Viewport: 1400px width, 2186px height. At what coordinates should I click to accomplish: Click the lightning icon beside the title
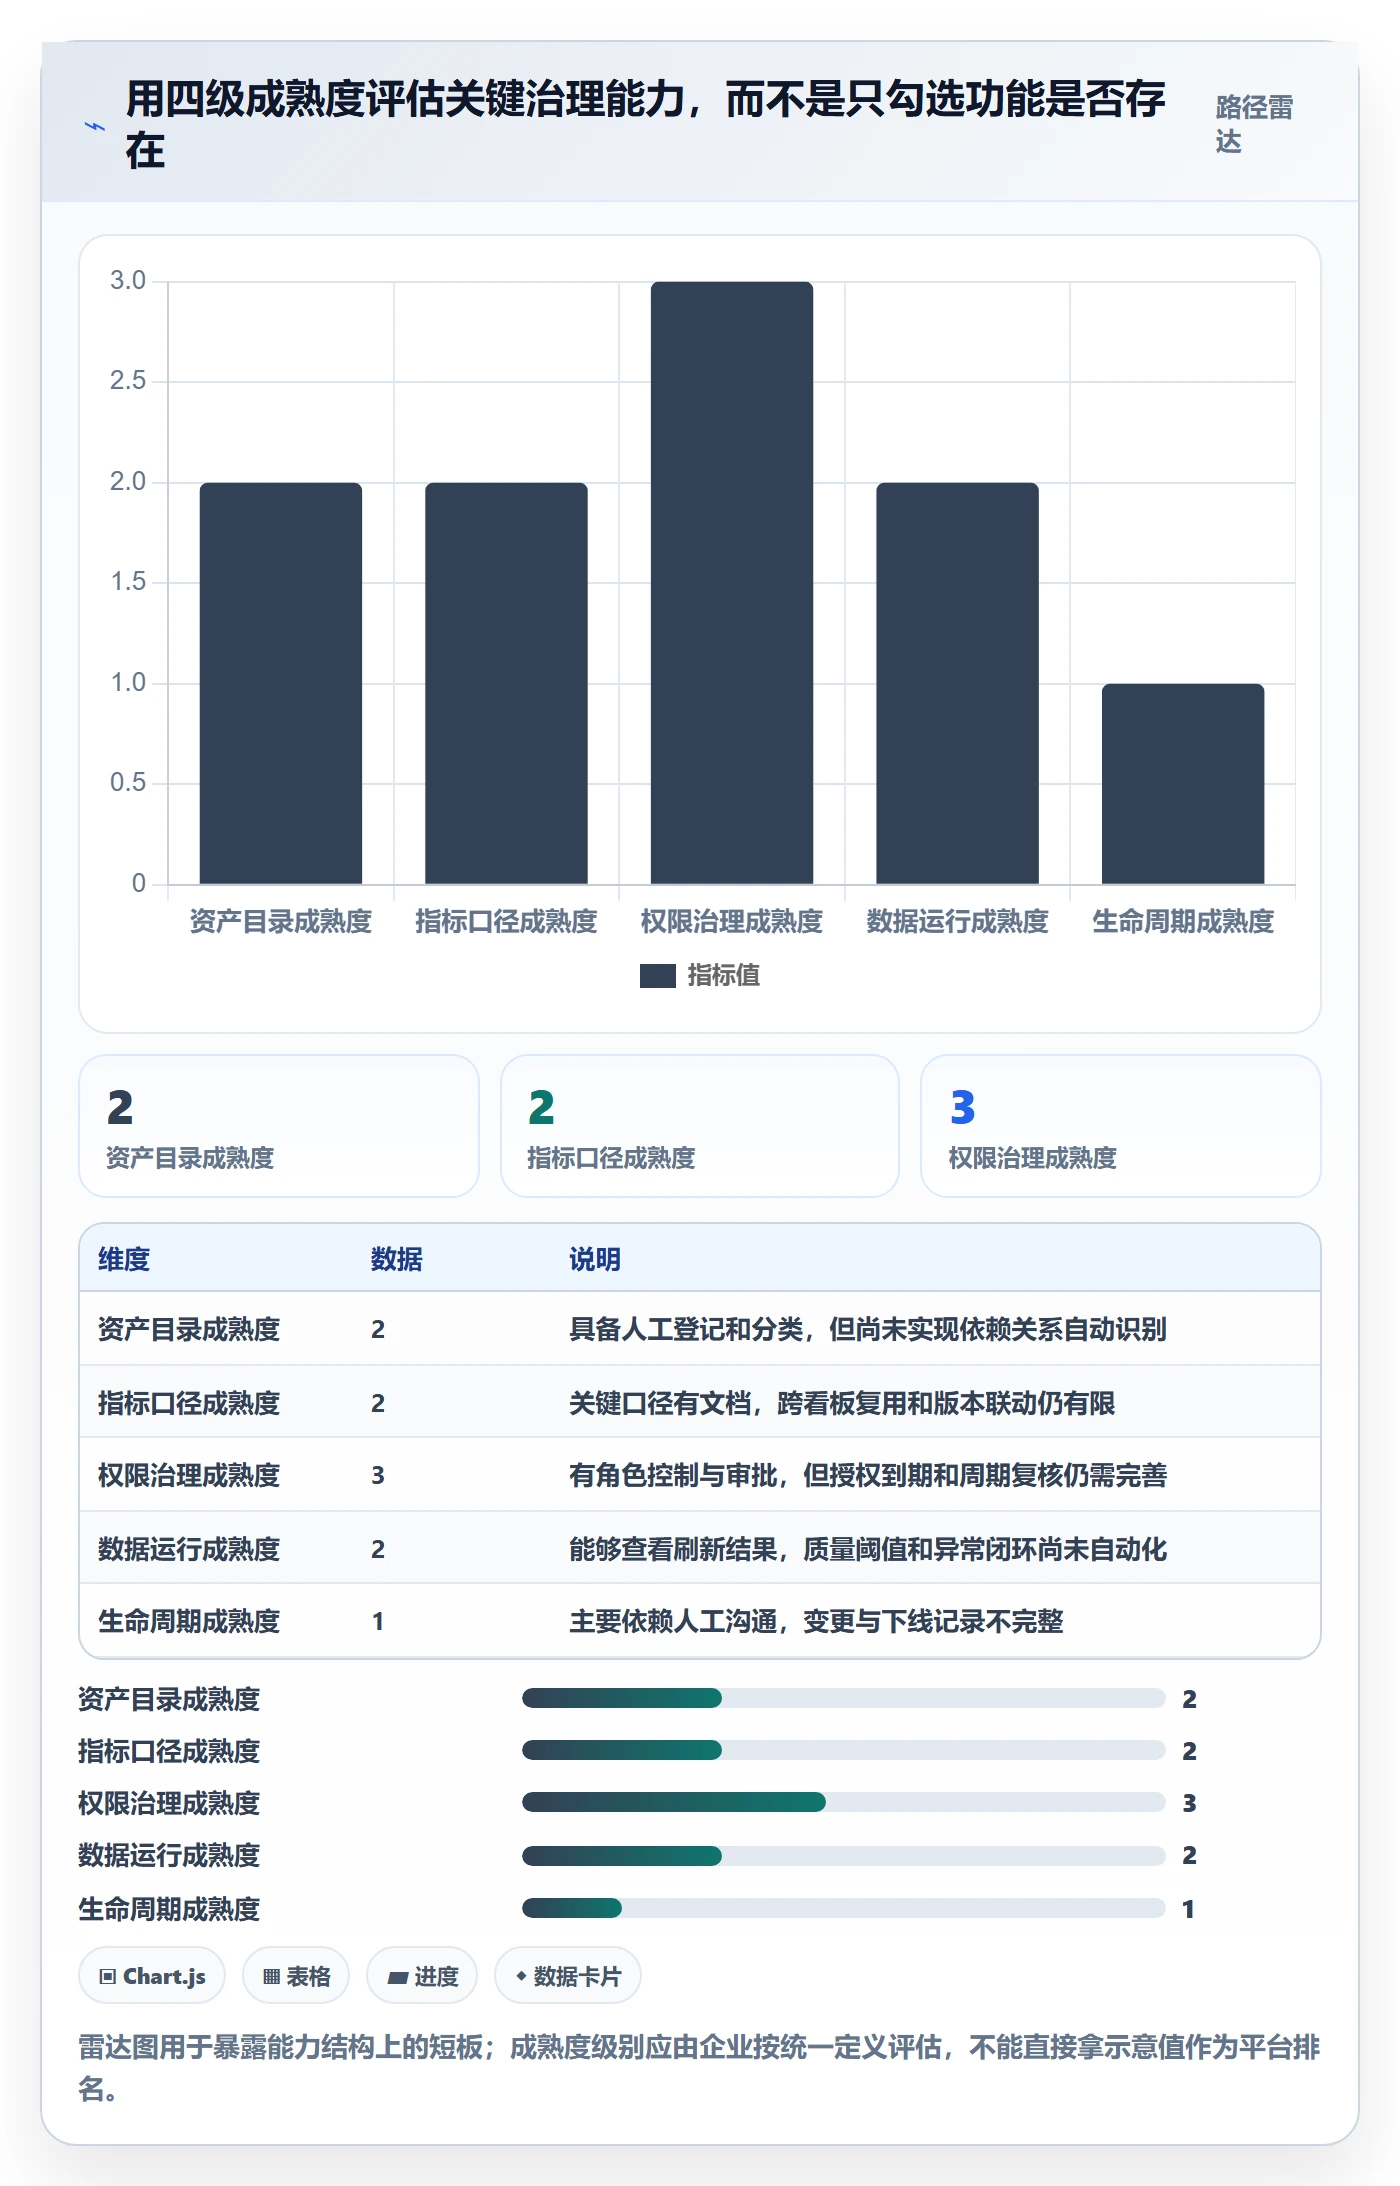coord(94,127)
